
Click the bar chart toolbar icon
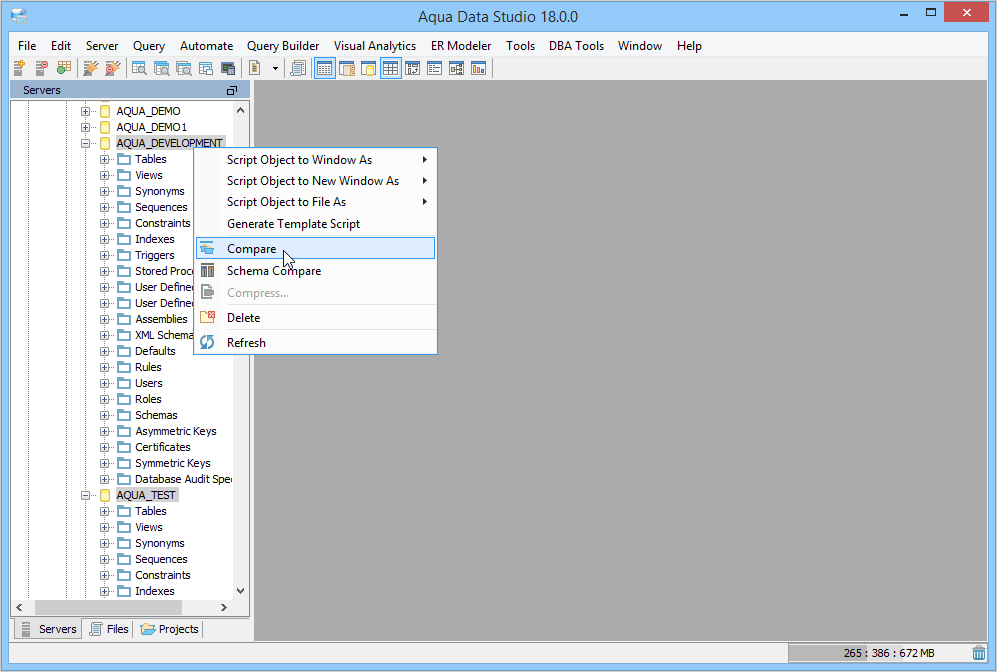(x=478, y=68)
